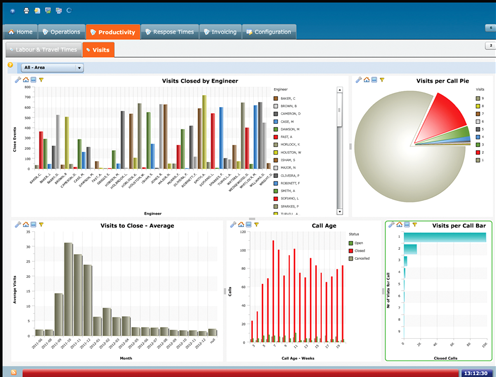
Task: Switch to the Operations tab
Action: pyautogui.click(x=61, y=32)
